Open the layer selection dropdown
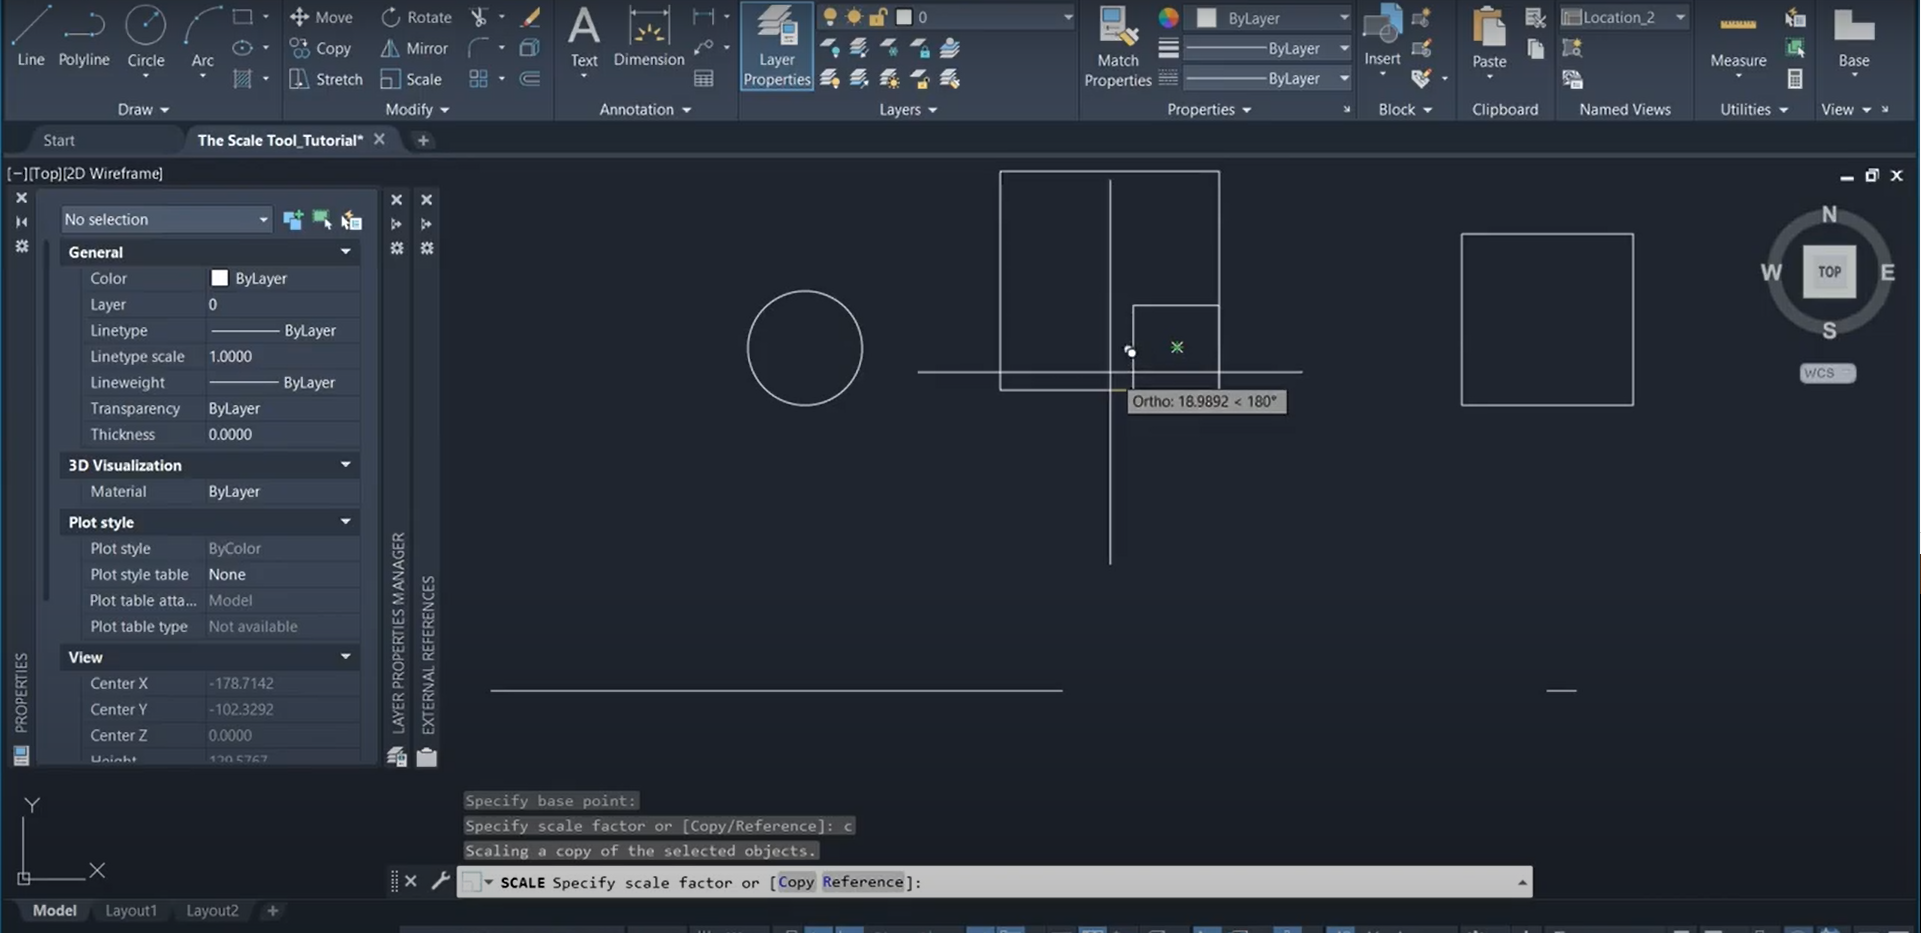The height and width of the screenshot is (933, 1921). pos(1067,17)
